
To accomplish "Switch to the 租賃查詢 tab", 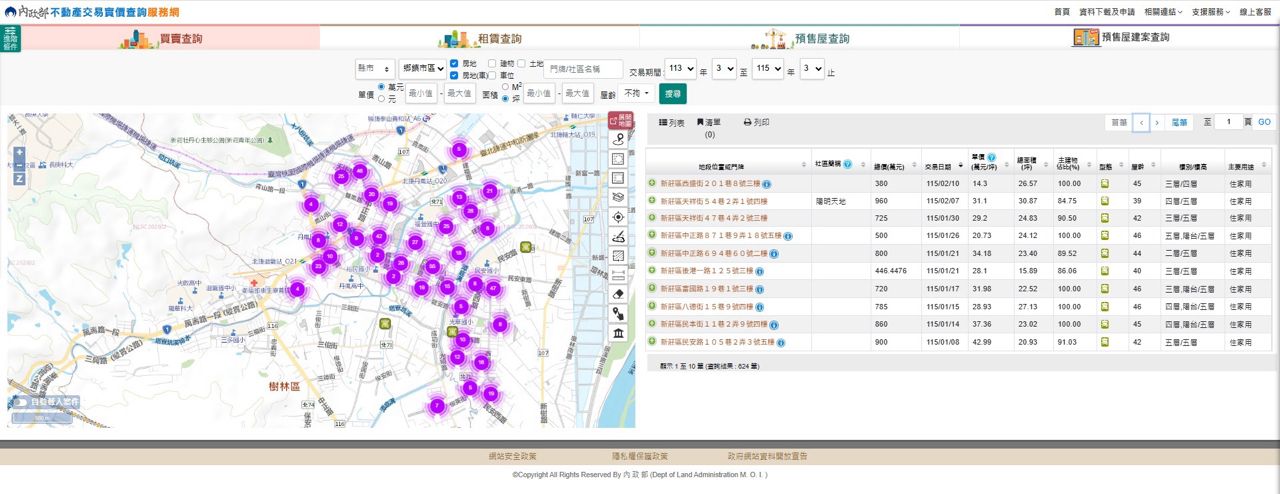I will point(480,38).
